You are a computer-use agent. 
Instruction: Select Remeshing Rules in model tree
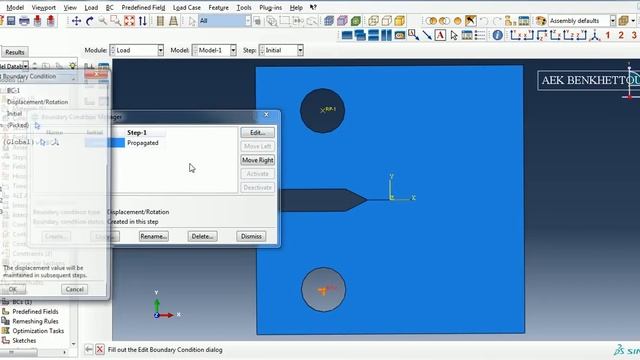(35, 321)
